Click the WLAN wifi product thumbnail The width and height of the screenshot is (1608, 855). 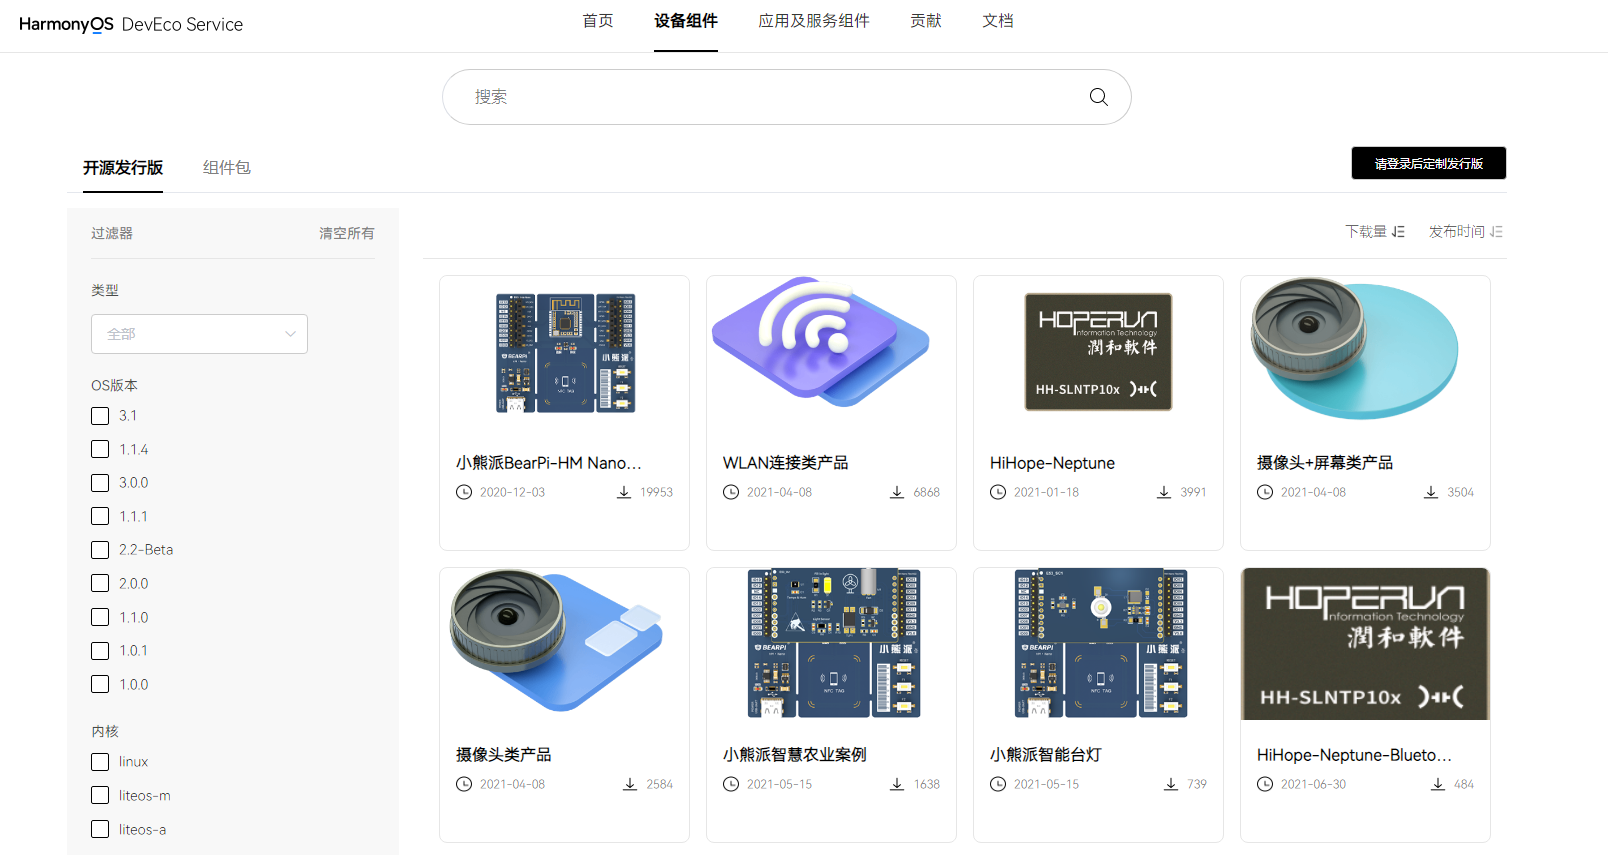coord(821,342)
